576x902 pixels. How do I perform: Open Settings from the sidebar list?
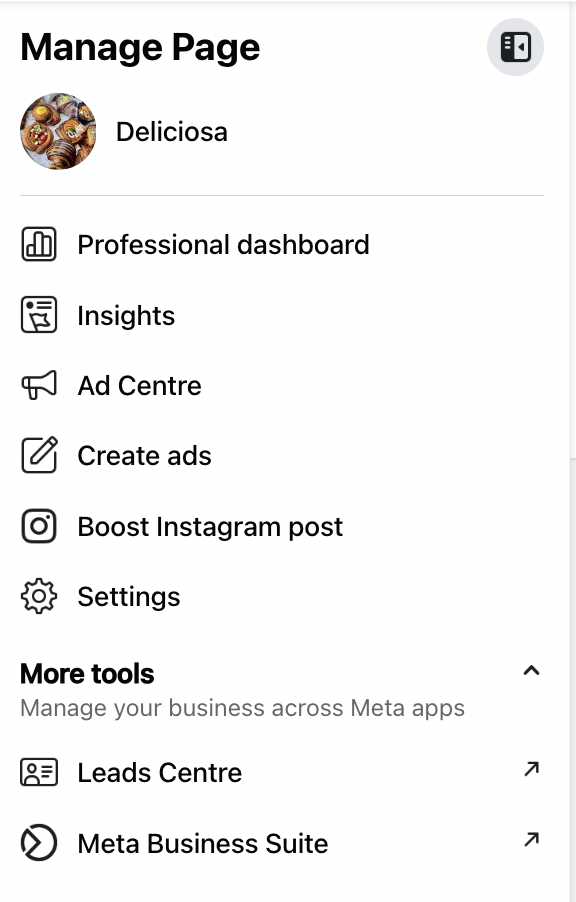pyautogui.click(x=128, y=596)
